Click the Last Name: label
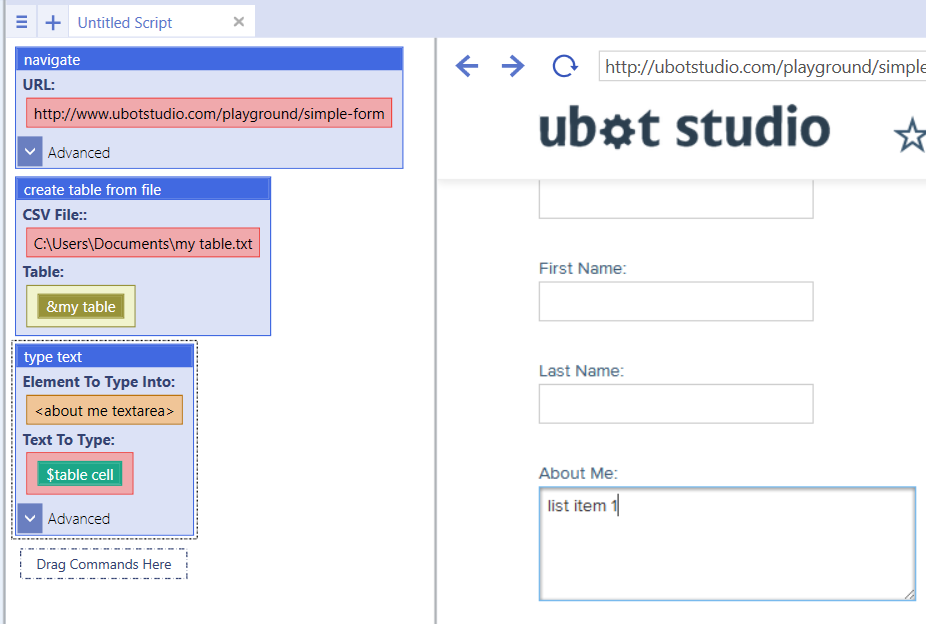This screenshot has height=624, width=926. [x=581, y=371]
